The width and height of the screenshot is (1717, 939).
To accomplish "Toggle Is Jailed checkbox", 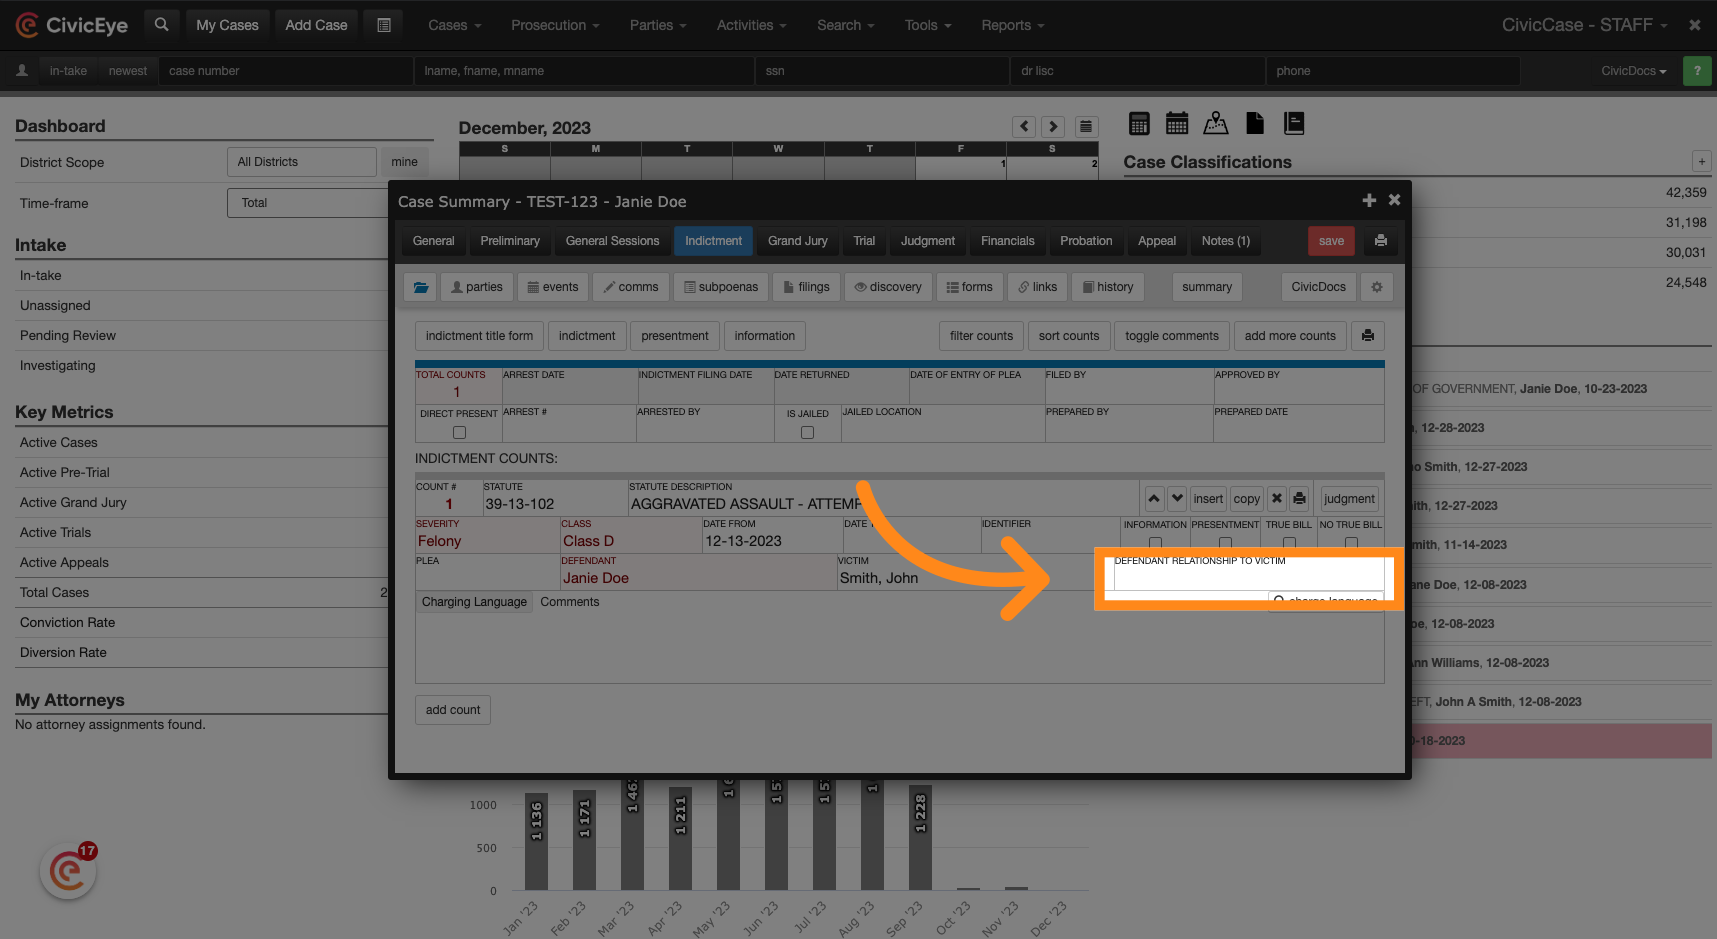I will coord(807,433).
